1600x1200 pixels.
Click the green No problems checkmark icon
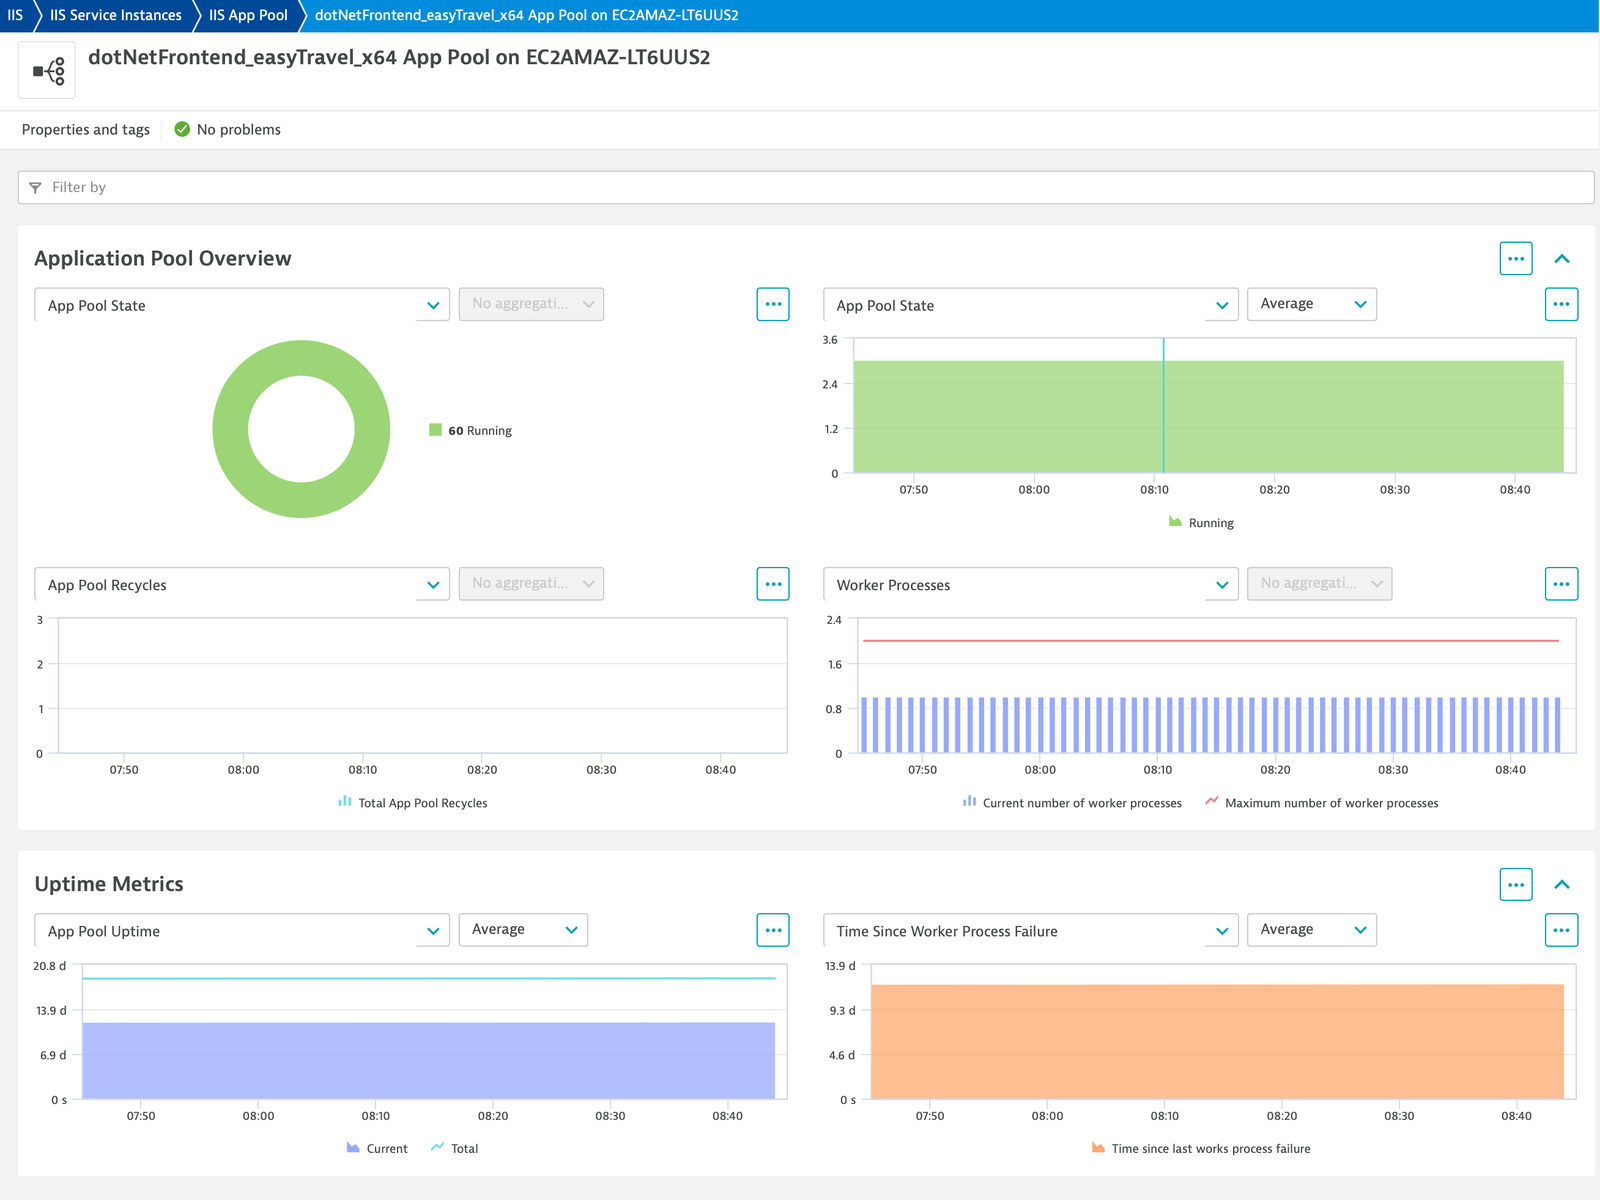point(182,129)
